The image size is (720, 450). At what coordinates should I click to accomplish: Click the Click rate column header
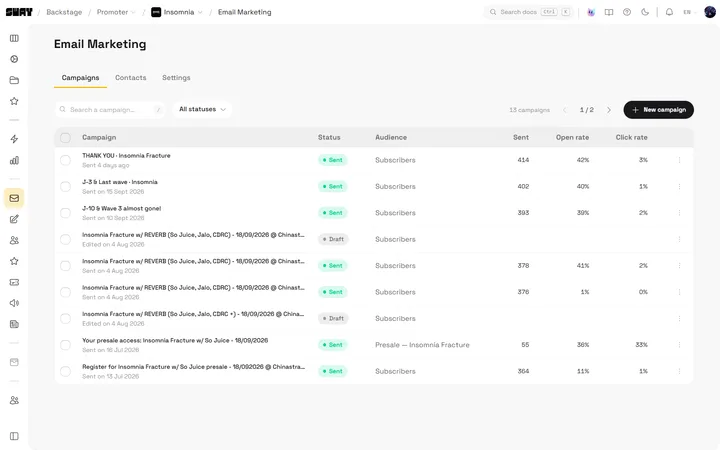pos(631,137)
